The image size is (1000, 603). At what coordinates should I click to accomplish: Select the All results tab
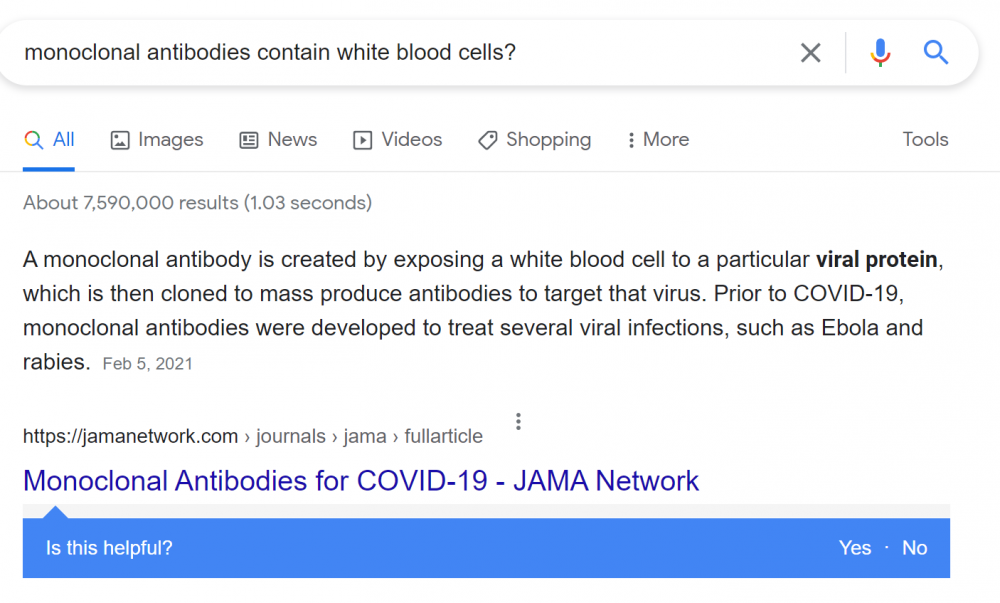50,140
